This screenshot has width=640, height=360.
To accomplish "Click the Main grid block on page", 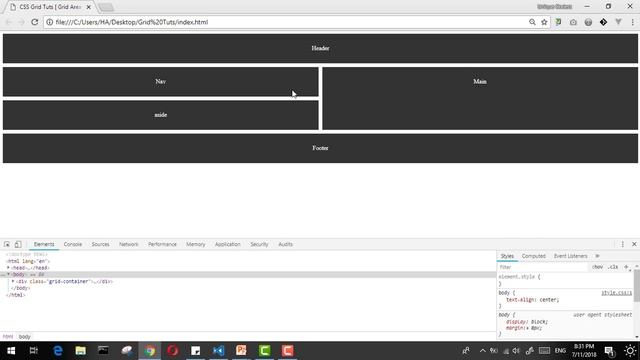I will tap(480, 98).
